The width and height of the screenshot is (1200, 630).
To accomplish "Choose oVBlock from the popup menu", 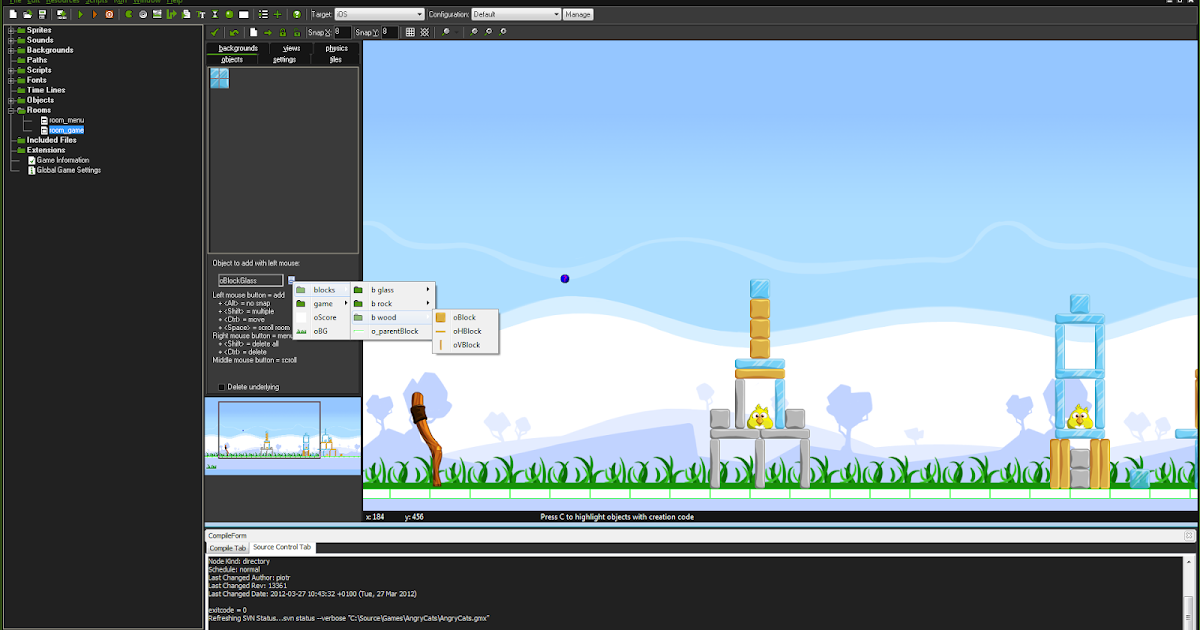I will (x=465, y=345).
